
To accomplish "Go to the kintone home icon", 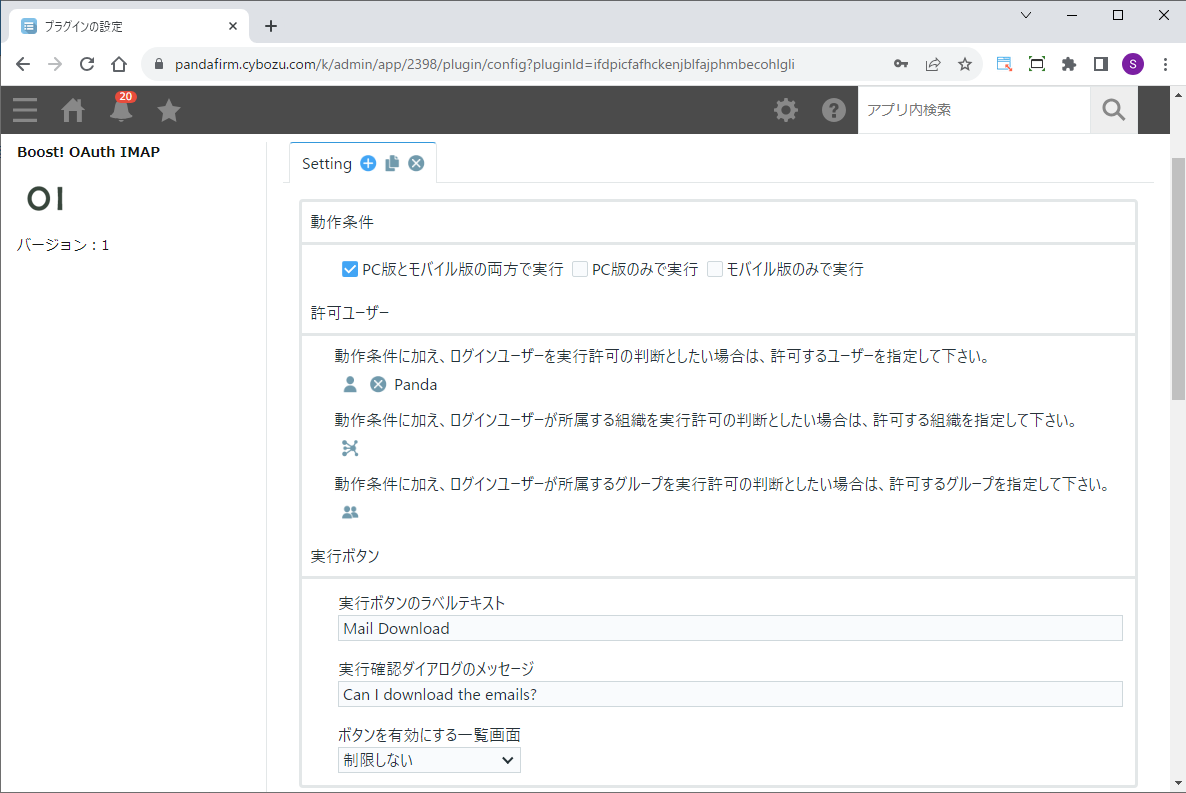I will tap(73, 110).
